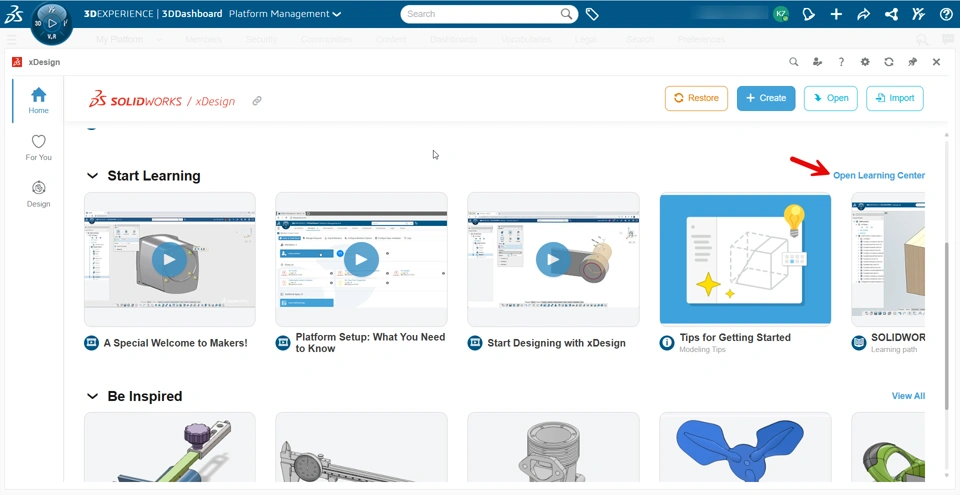Click the Restore button
The height and width of the screenshot is (495, 960).
click(x=696, y=98)
